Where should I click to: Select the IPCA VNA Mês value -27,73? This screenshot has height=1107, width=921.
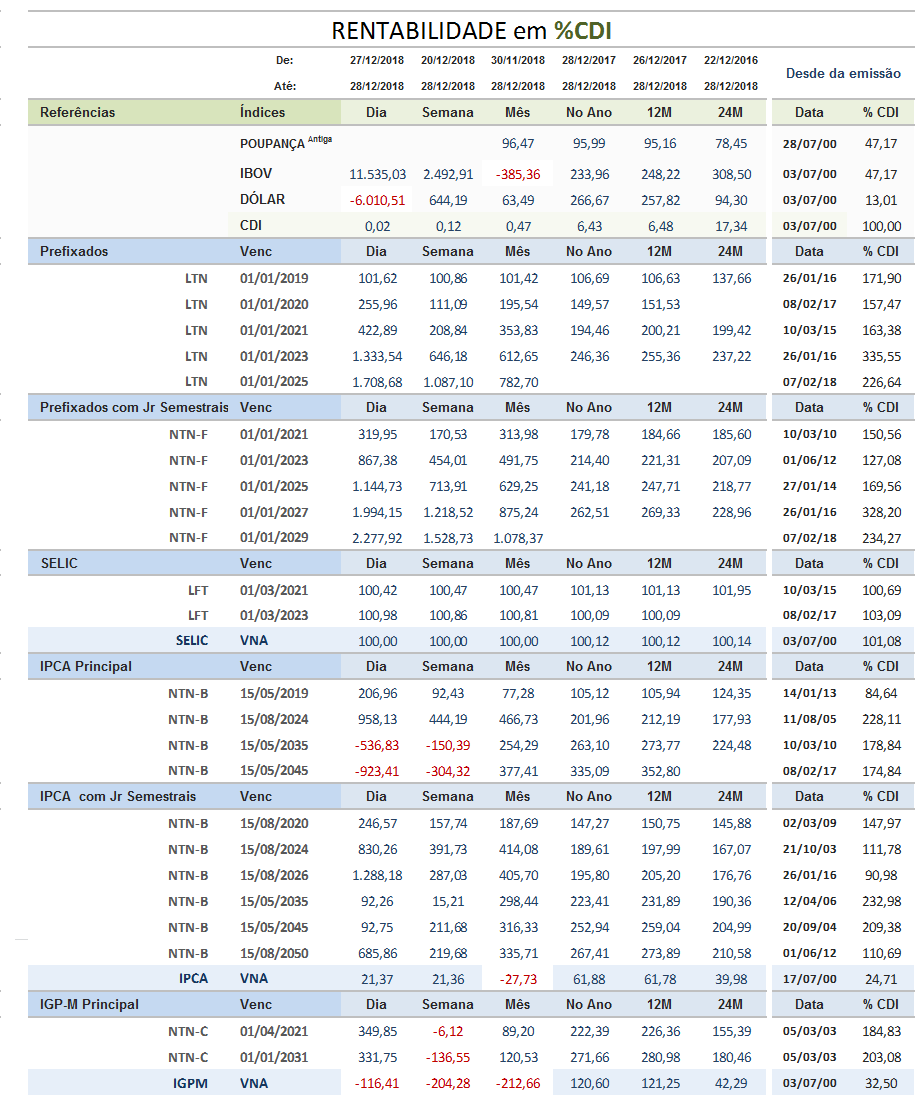518,979
